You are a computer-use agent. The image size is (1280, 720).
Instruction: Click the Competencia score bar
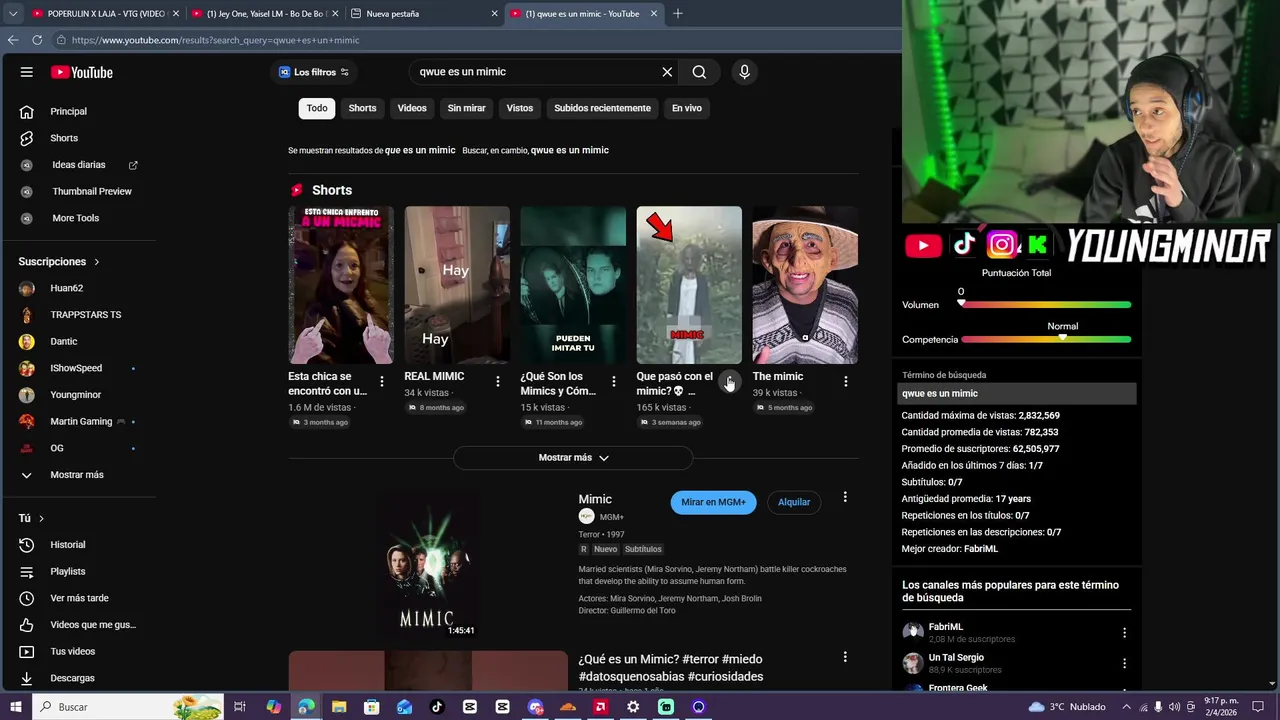[1046, 339]
